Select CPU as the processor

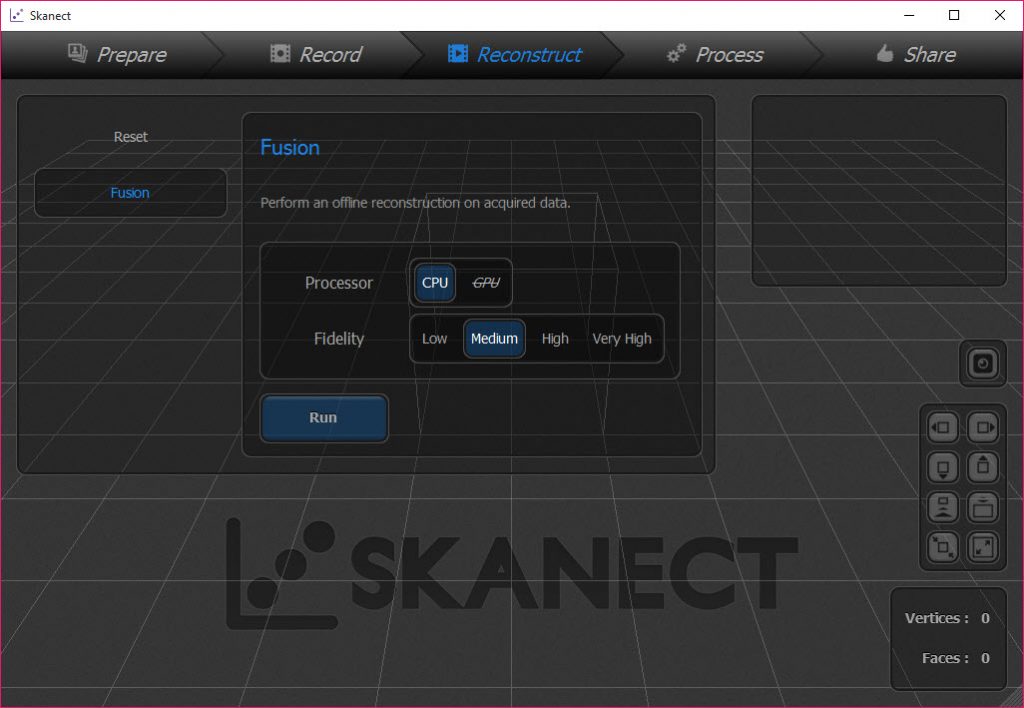click(435, 283)
